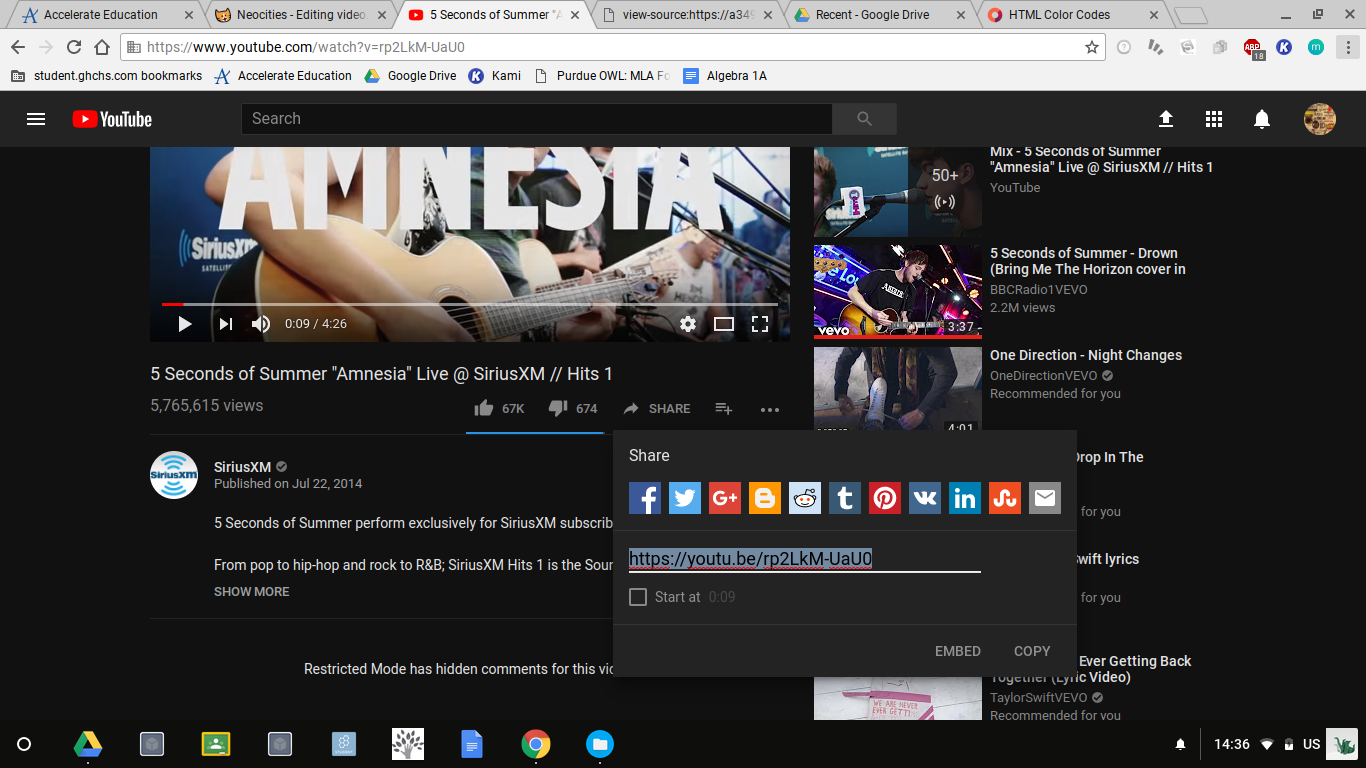The image size is (1366, 768).
Task: Play the video
Action: pos(184,324)
